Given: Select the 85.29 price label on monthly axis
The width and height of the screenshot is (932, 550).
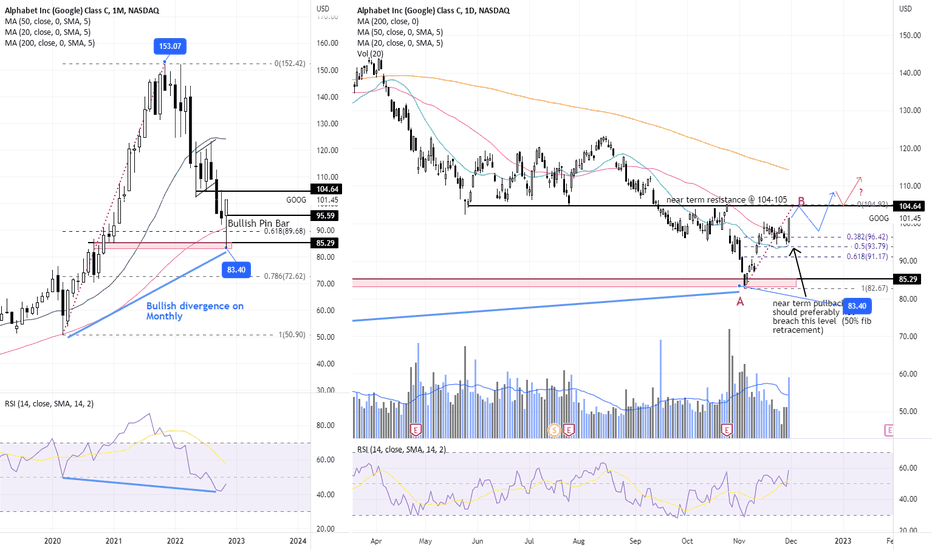Looking at the screenshot, I should [x=324, y=243].
